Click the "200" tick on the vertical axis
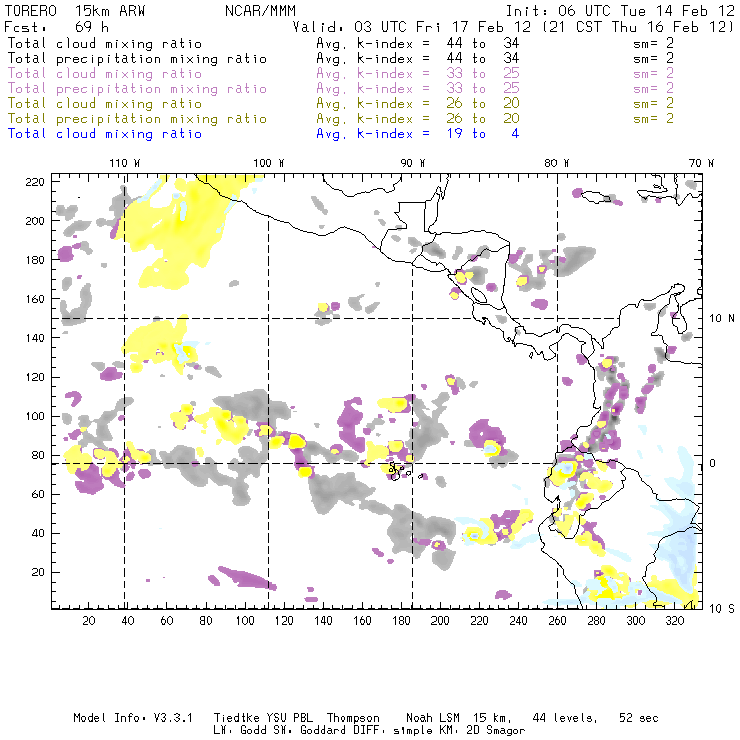Viewport: 740px width, 740px height. coord(35,221)
